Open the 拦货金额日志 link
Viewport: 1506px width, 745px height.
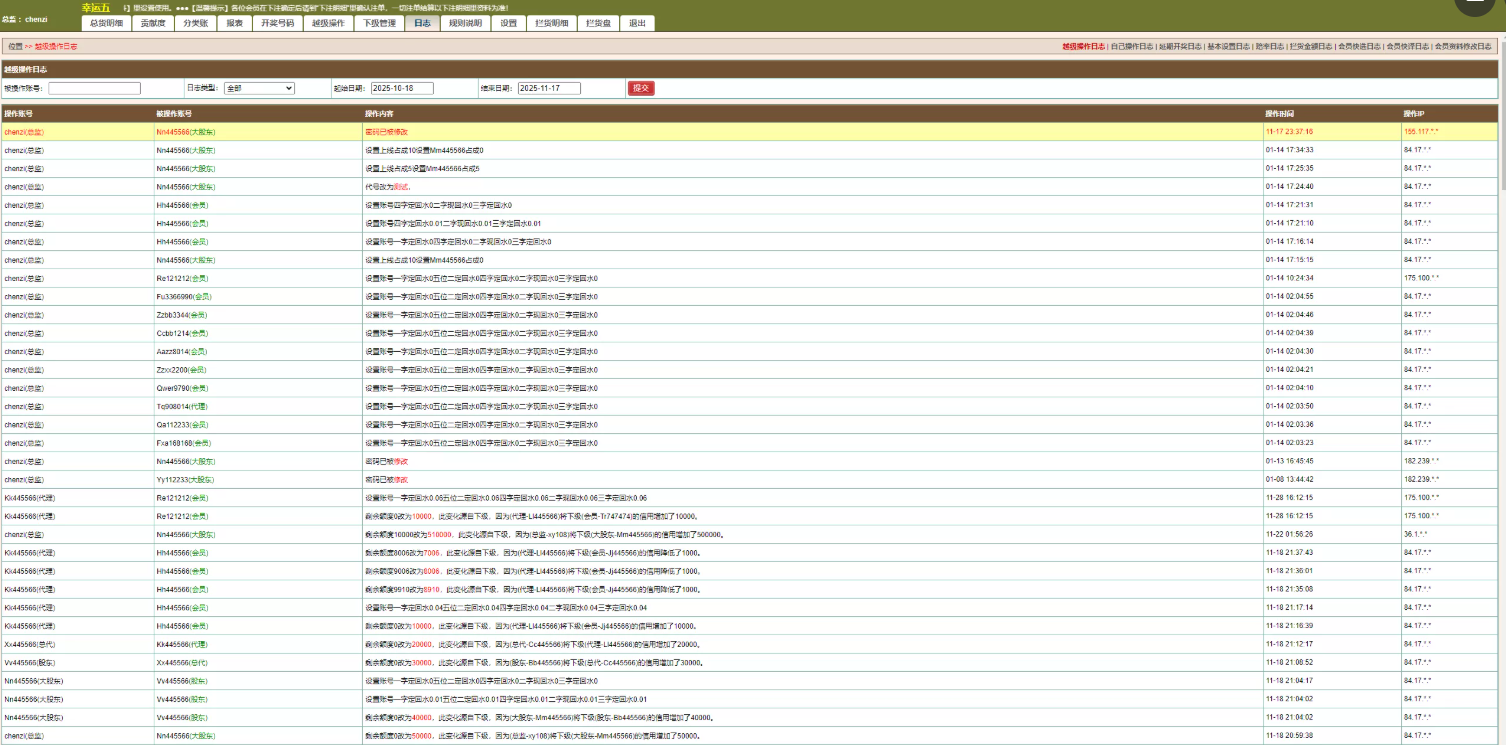click(1311, 46)
